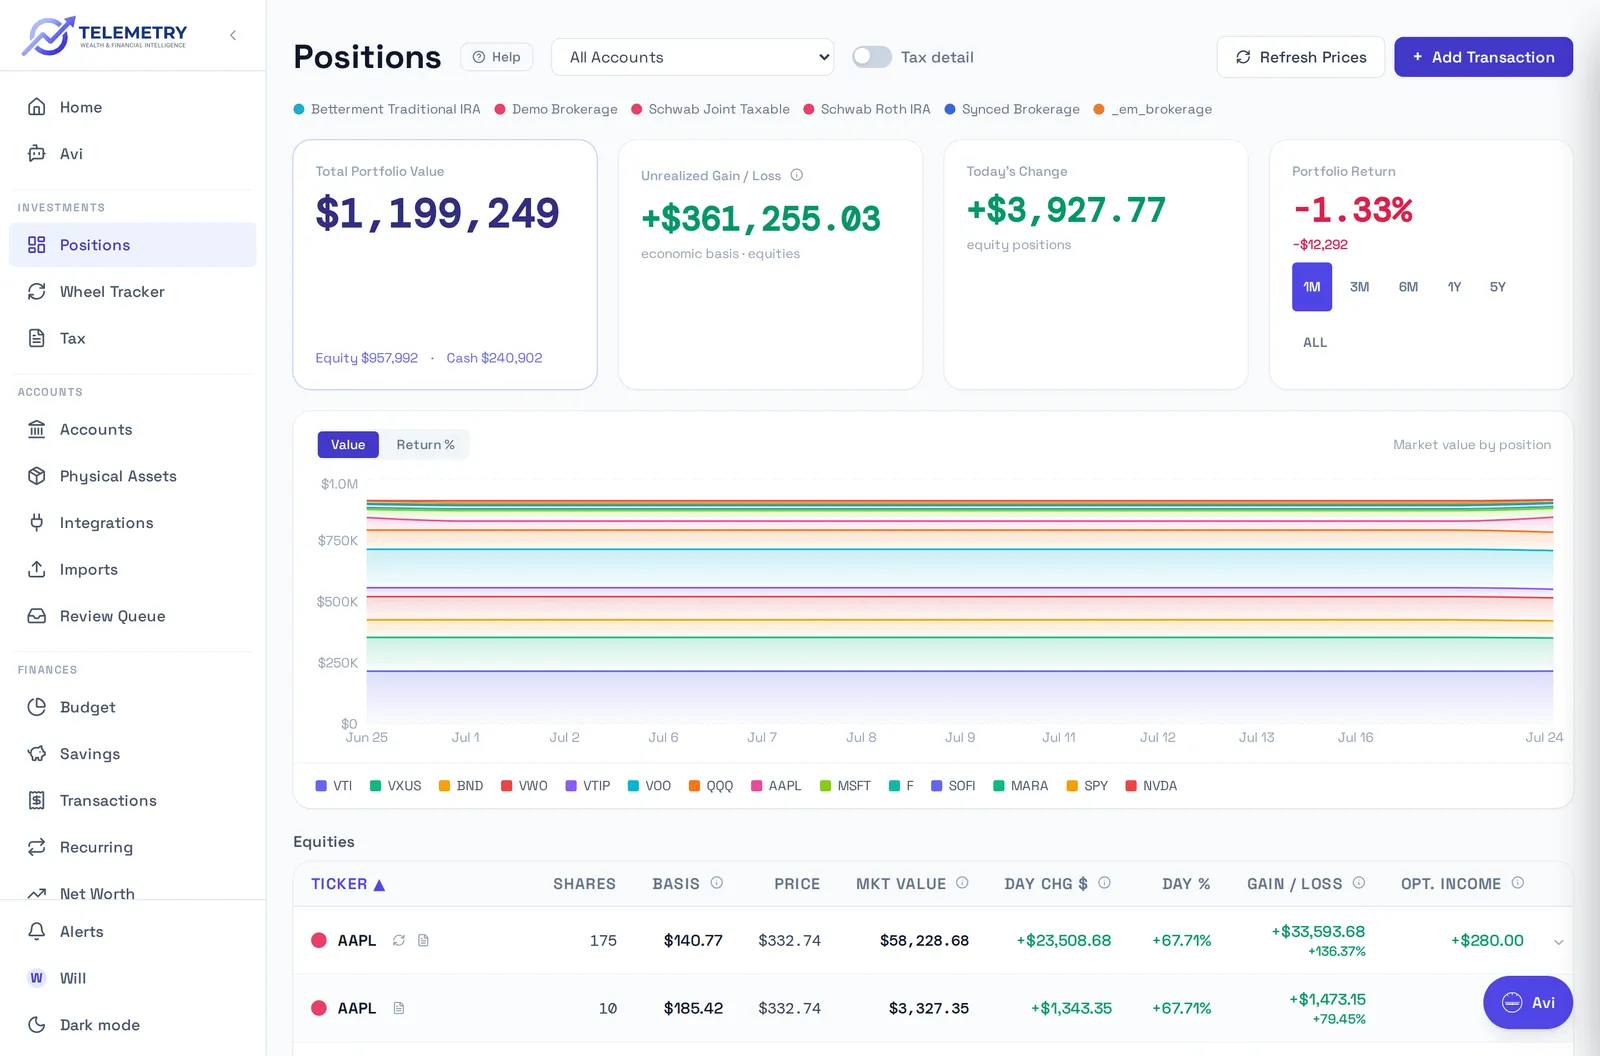Click the BASIS column info icon

click(717, 883)
